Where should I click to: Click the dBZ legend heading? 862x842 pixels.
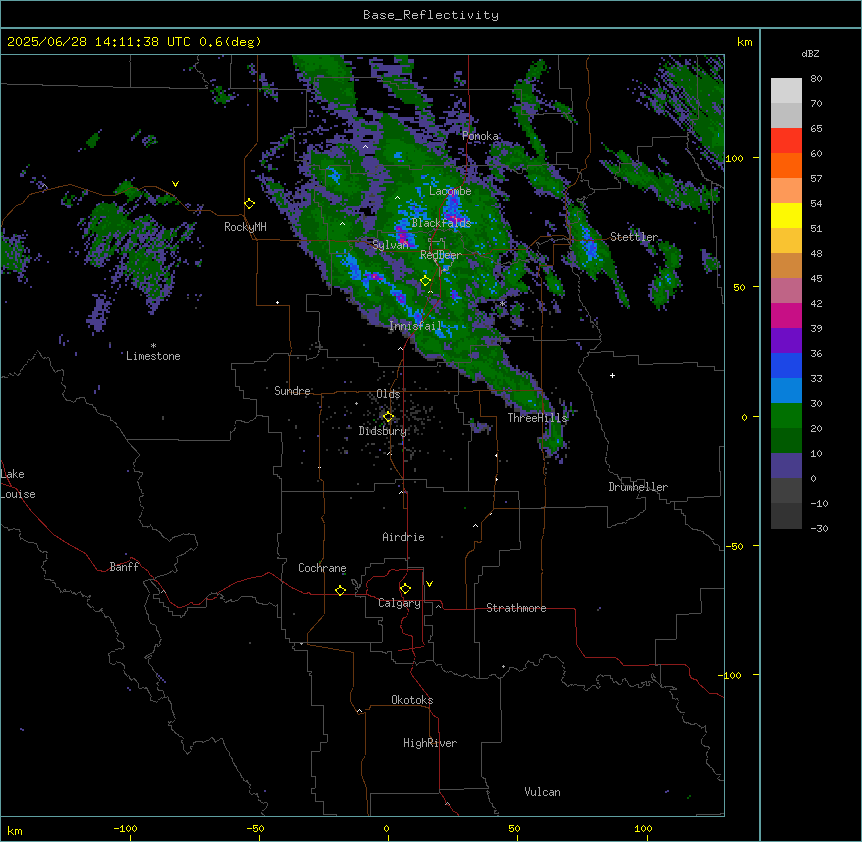point(810,53)
